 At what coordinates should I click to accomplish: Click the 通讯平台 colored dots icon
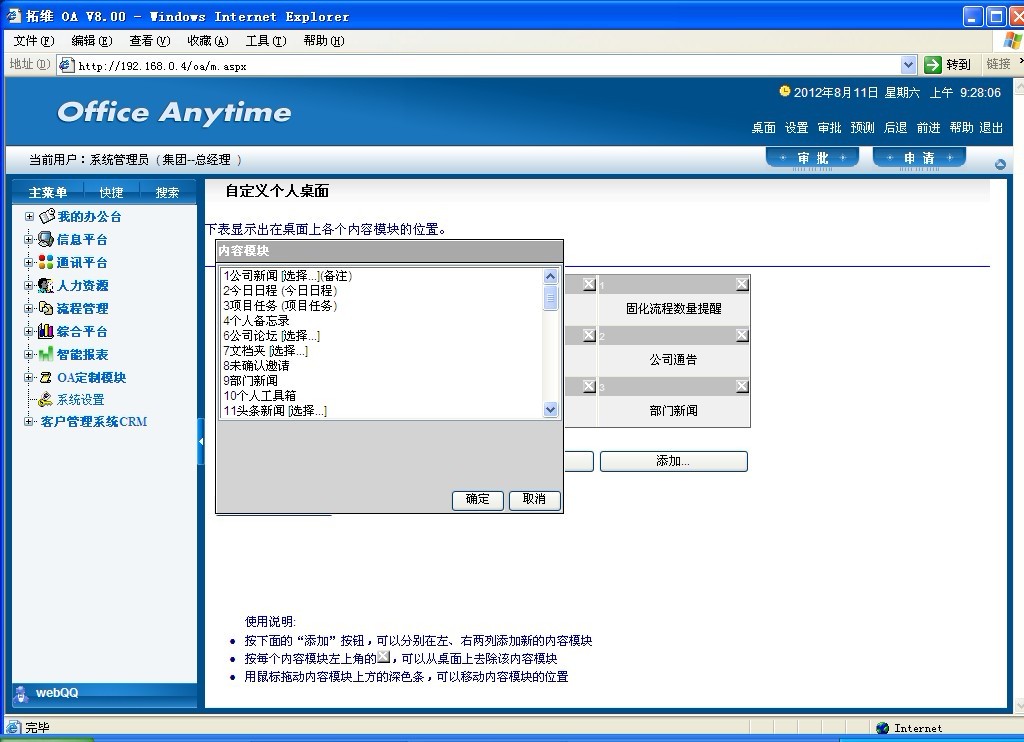click(46, 262)
